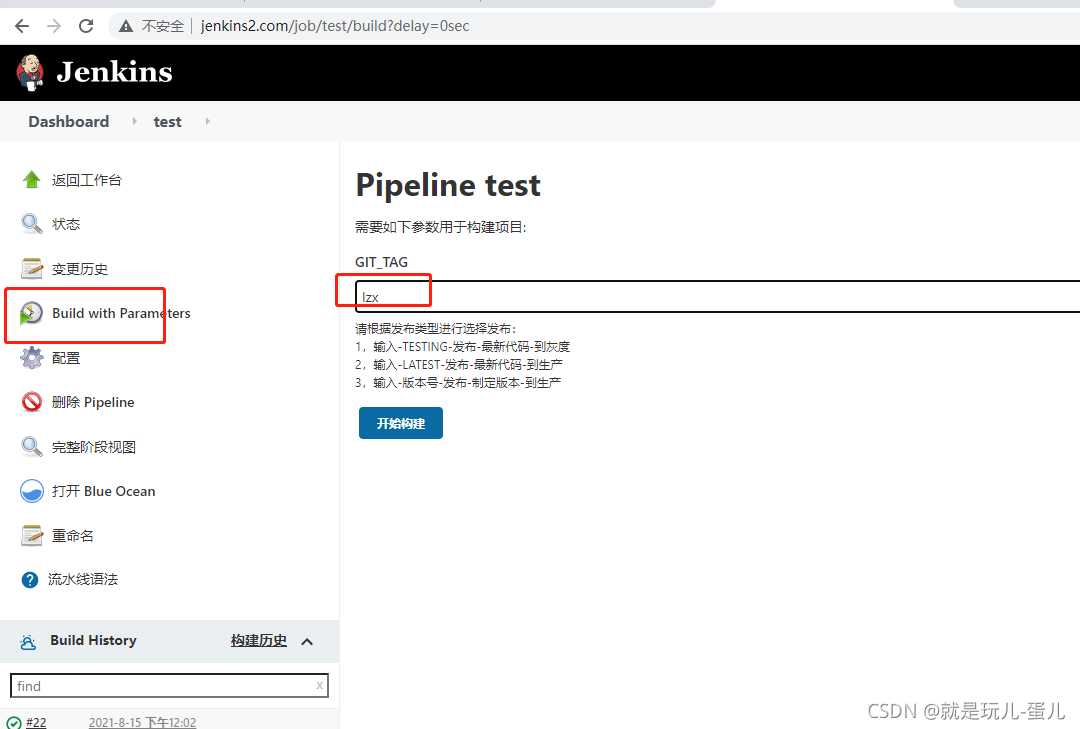Open 变更历史 changes link
Viewport: 1080px width, 729px height.
click(x=80, y=269)
